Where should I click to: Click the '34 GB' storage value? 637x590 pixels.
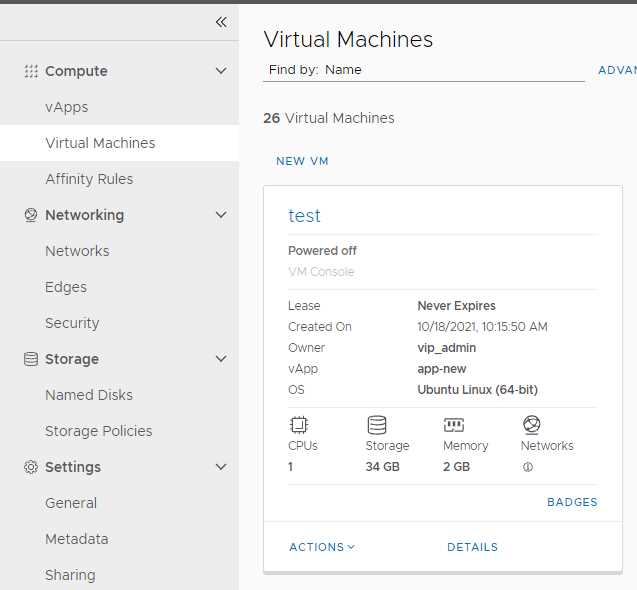tap(382, 466)
